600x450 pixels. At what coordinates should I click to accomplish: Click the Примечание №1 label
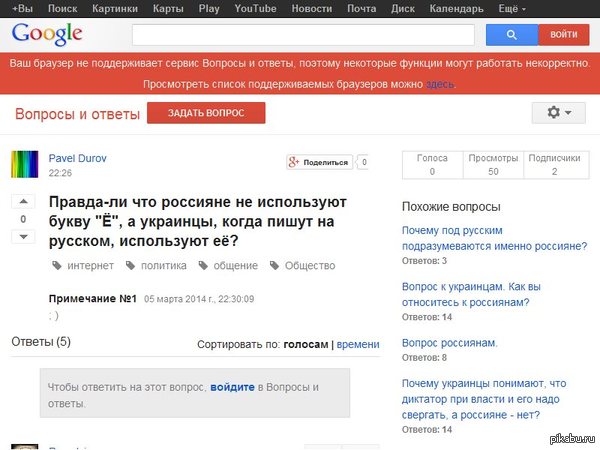tap(93, 299)
